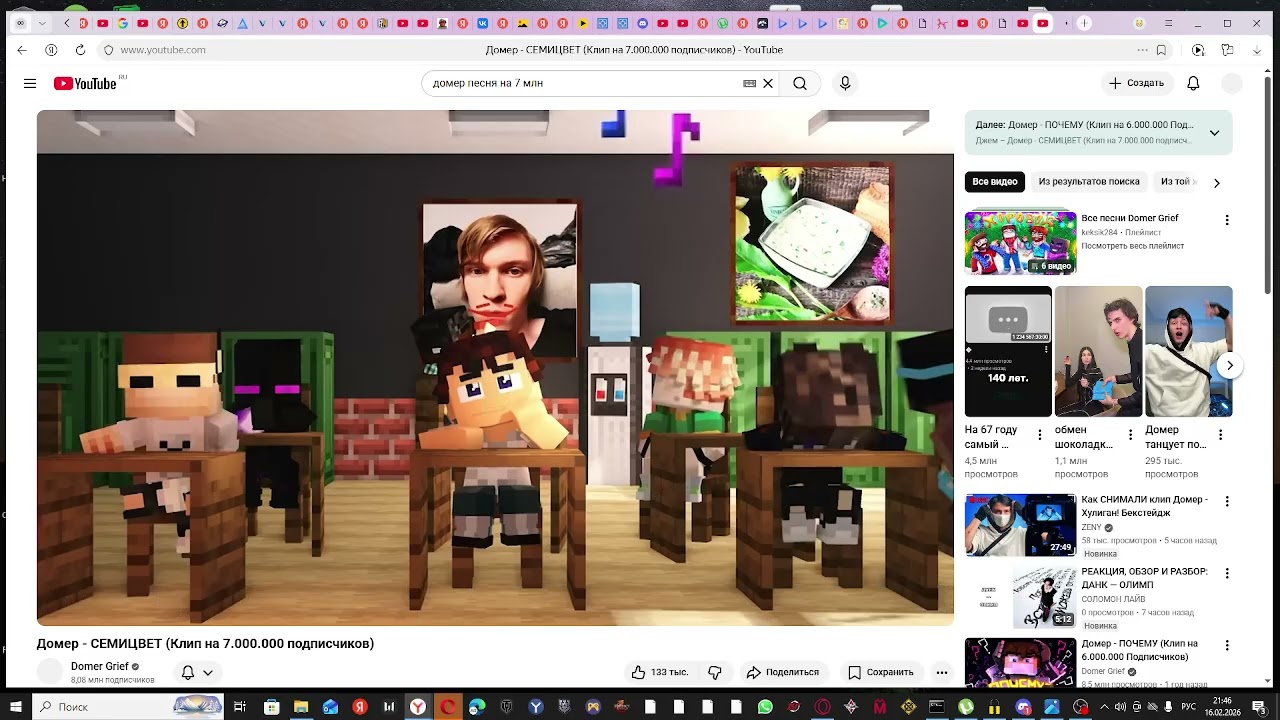Click the www.youtube.com address text

click(x=163, y=50)
